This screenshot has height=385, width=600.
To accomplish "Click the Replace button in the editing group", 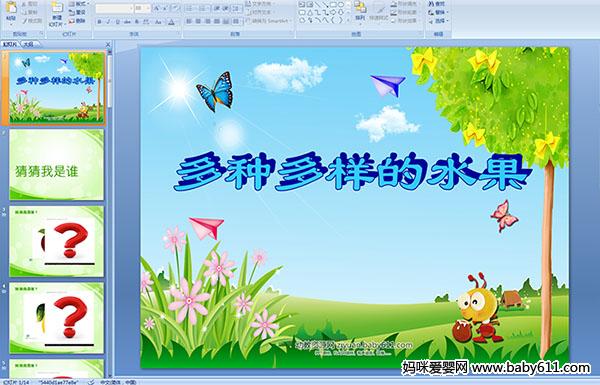I will (438, 12).
